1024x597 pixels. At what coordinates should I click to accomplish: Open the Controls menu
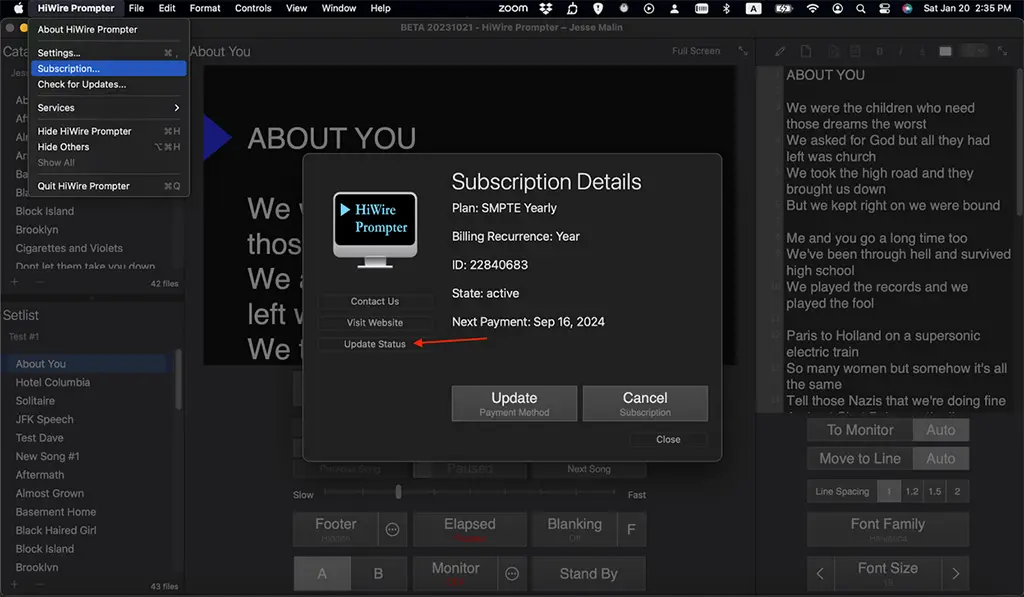point(253,8)
